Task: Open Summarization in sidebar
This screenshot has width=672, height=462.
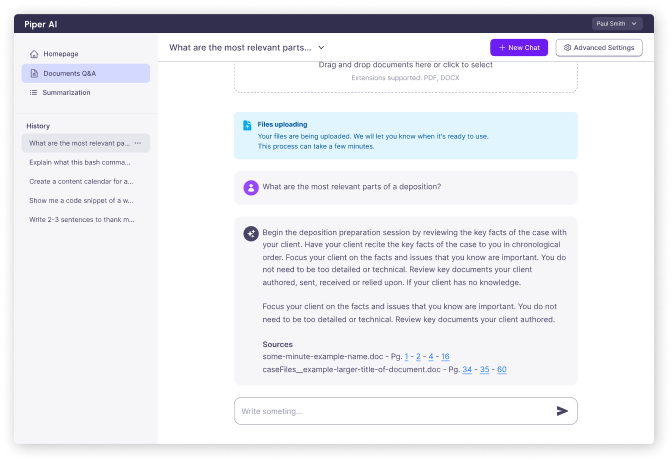Action: click(86, 93)
